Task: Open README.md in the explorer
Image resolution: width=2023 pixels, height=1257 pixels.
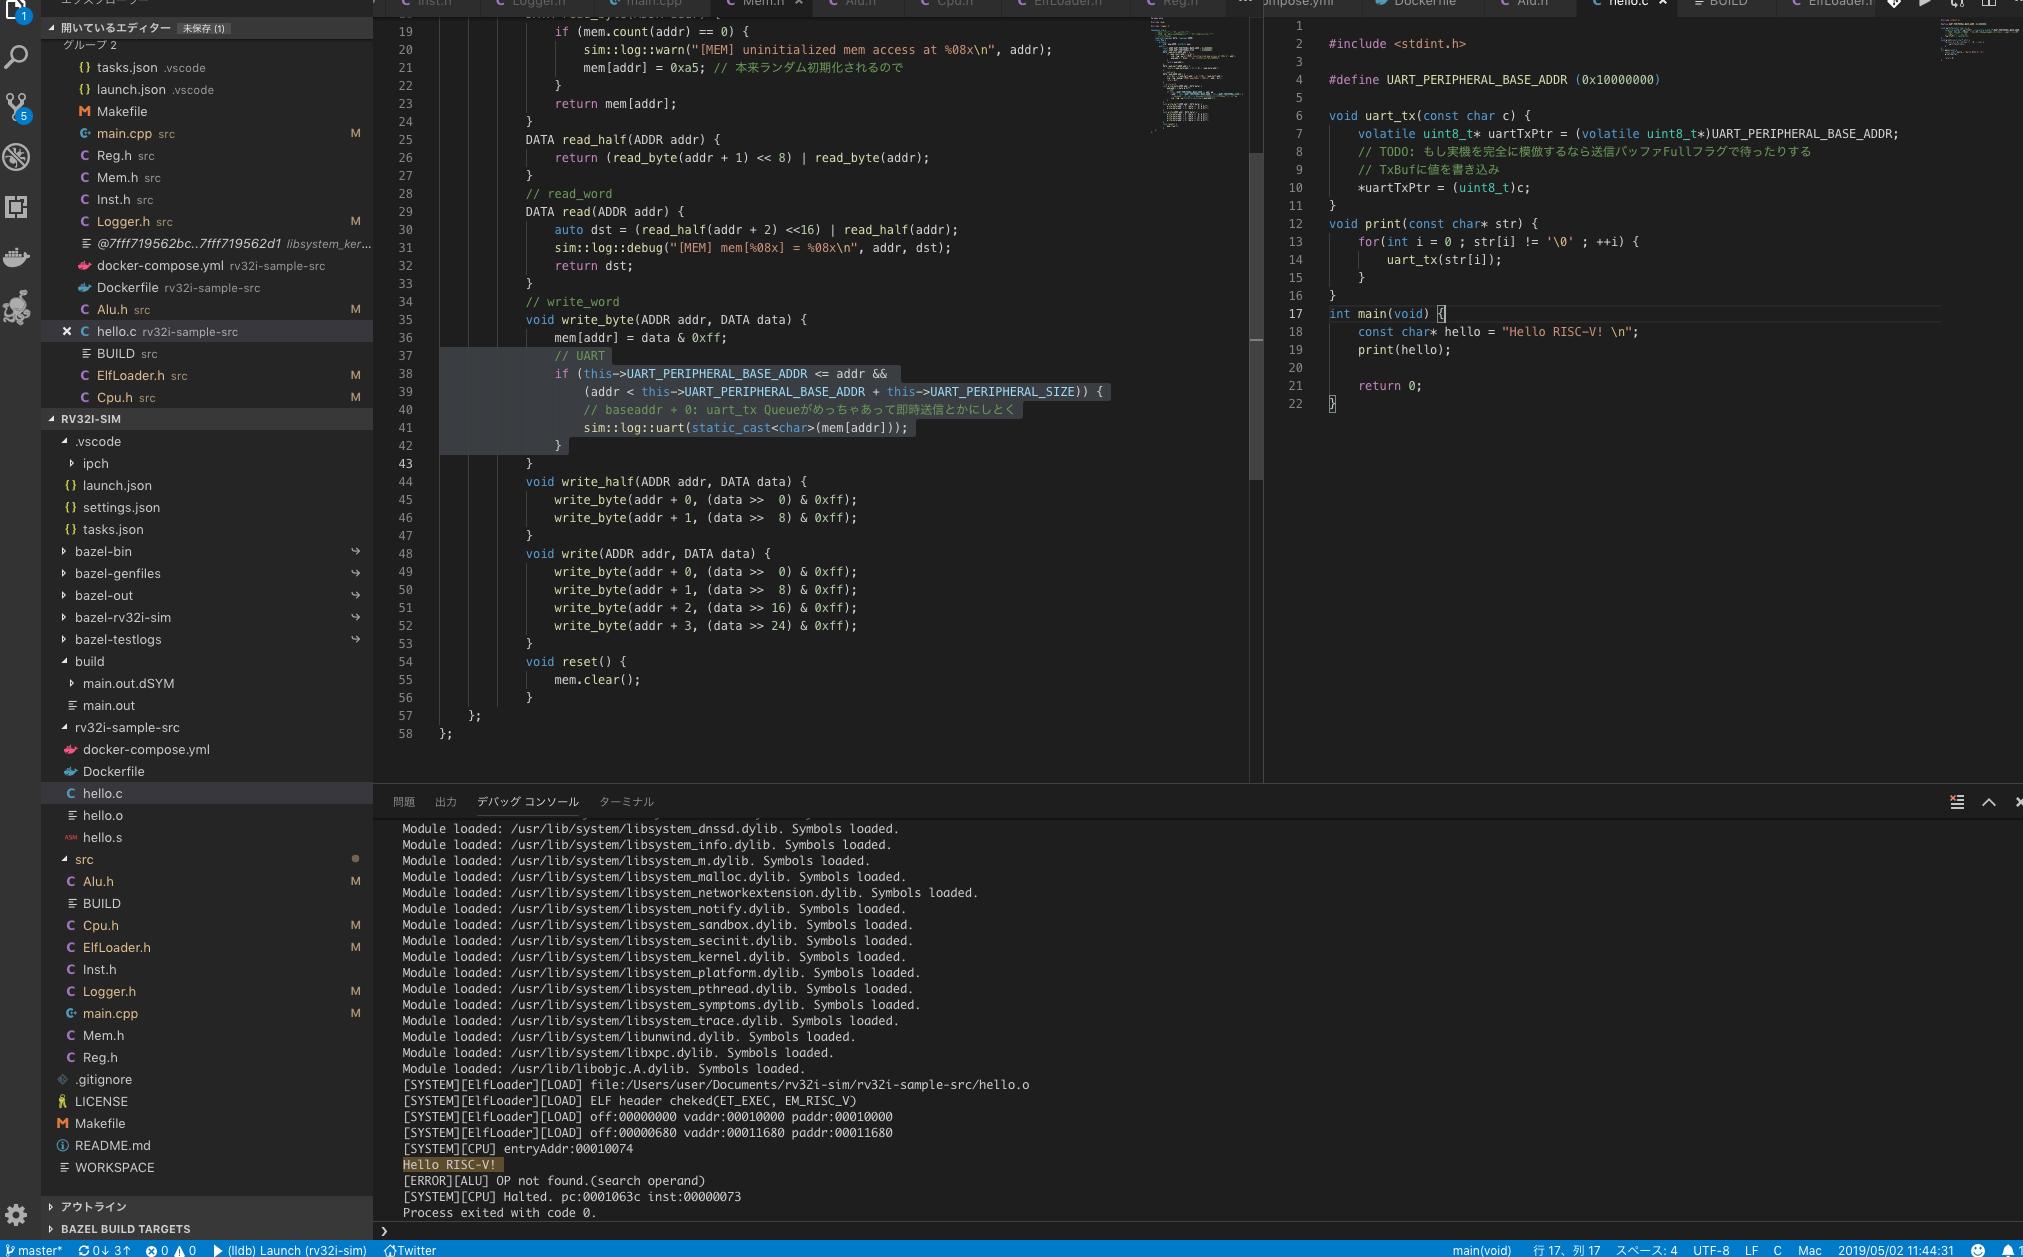Action: click(207, 1145)
